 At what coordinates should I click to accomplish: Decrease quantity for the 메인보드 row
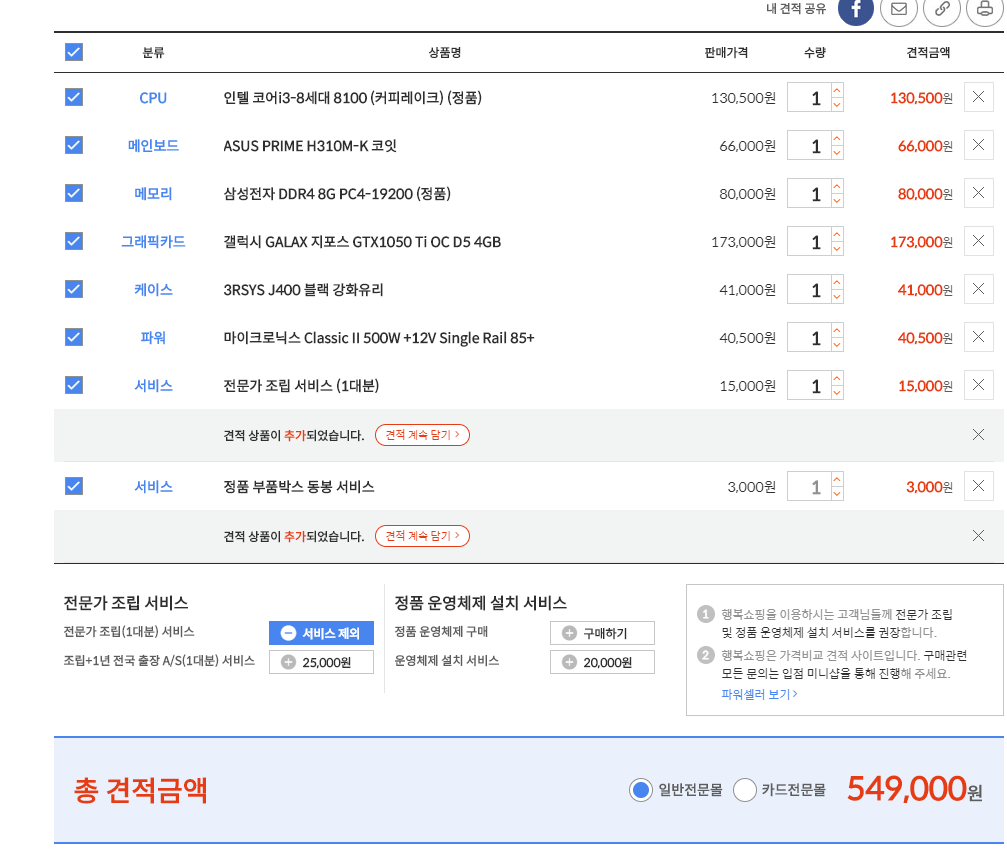(837, 153)
